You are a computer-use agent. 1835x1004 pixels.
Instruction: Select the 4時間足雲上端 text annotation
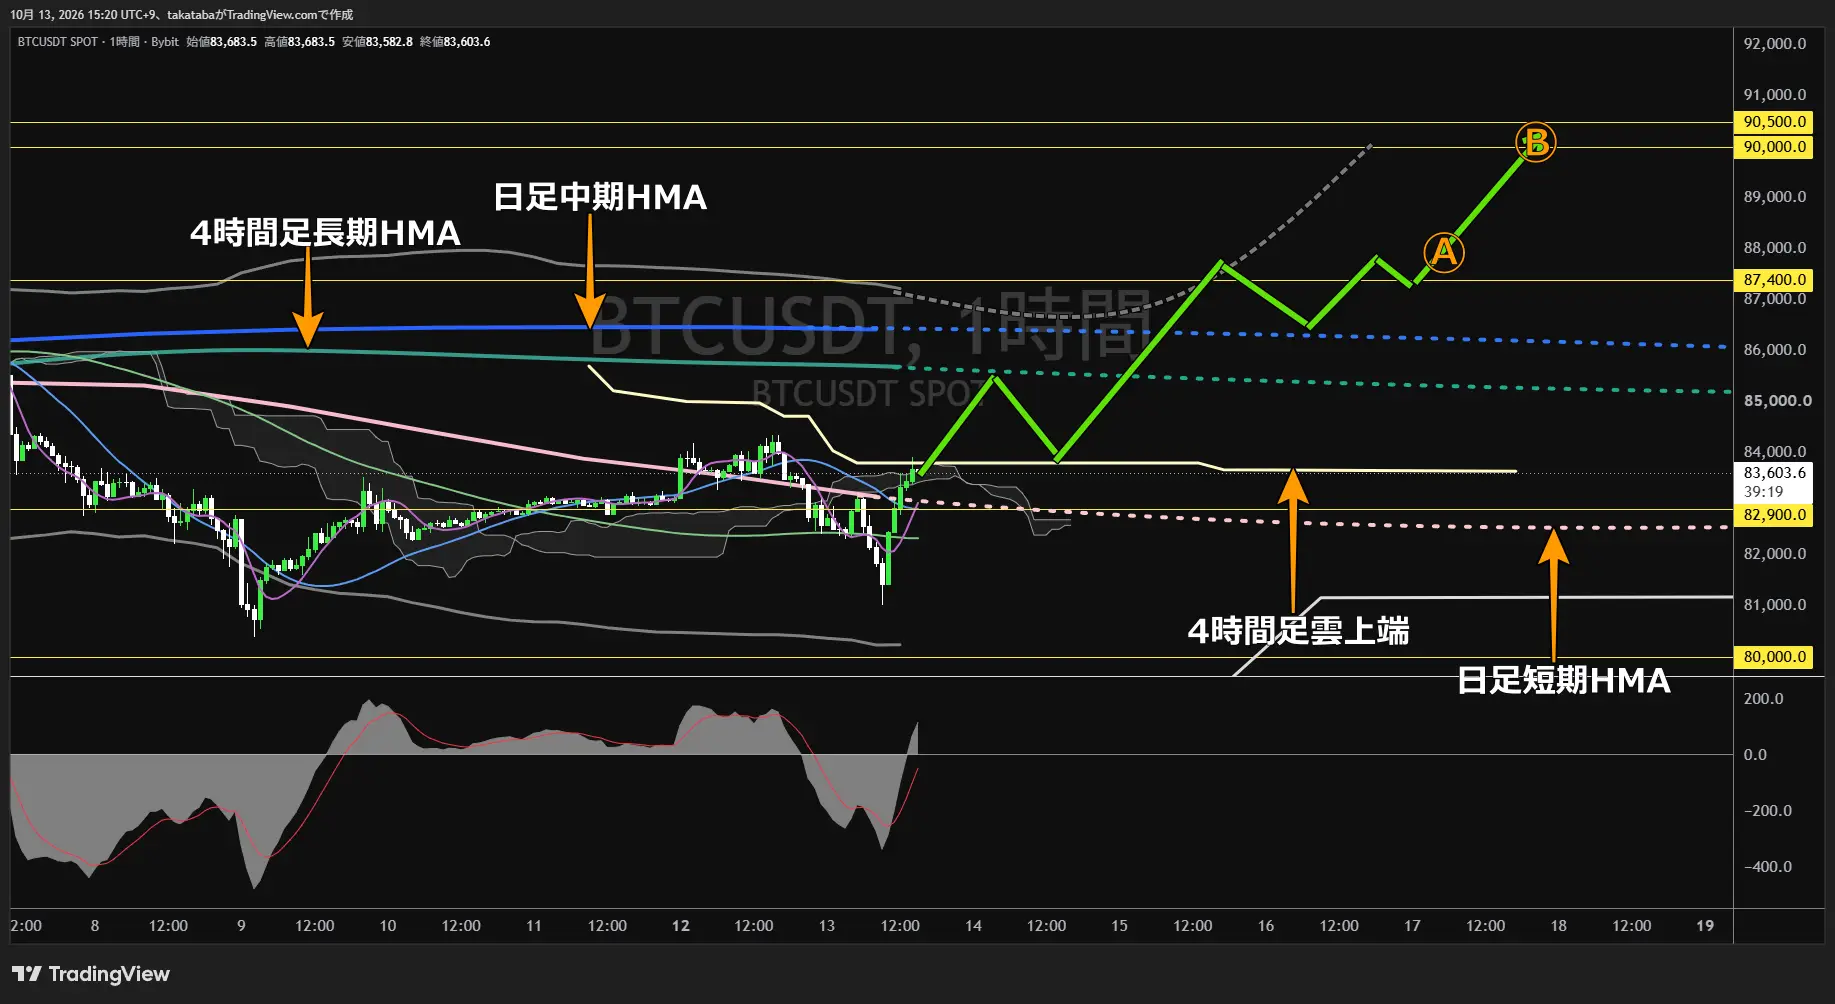[1298, 631]
